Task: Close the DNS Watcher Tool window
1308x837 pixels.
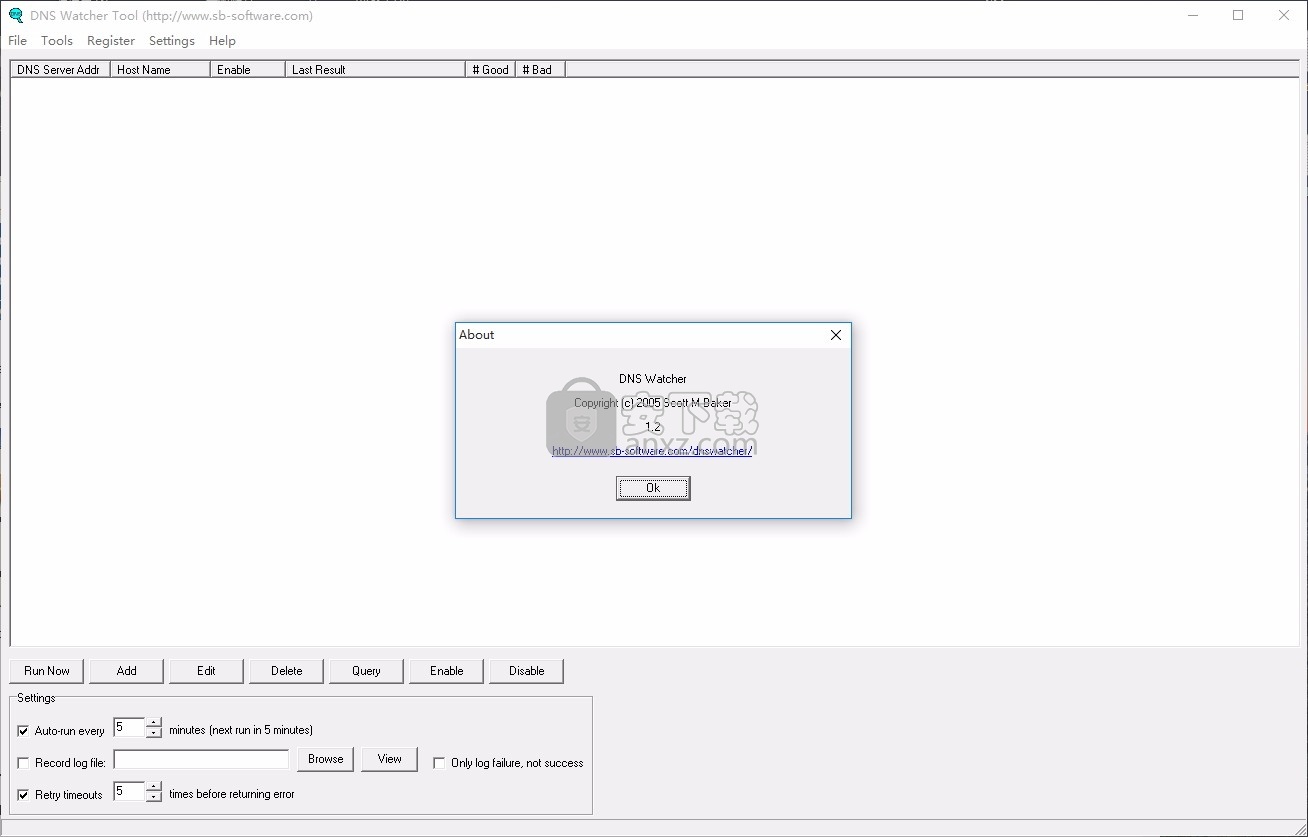Action: coord(1284,15)
